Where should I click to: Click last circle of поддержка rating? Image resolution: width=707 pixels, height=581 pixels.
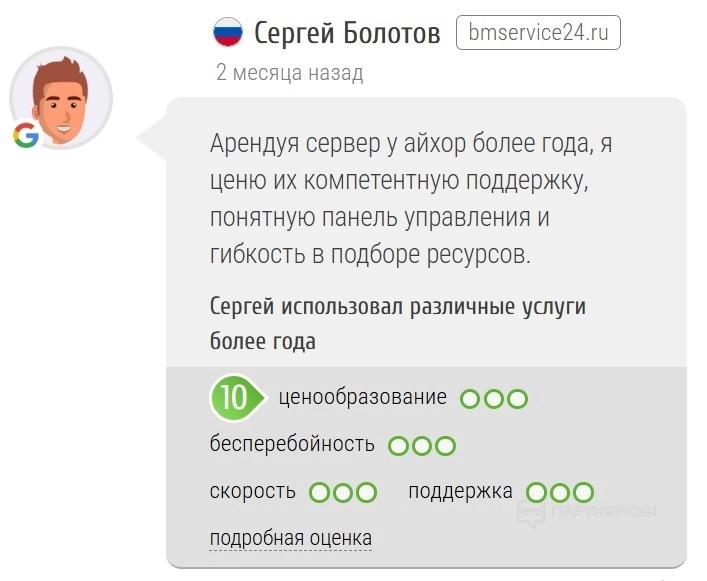[x=583, y=493]
